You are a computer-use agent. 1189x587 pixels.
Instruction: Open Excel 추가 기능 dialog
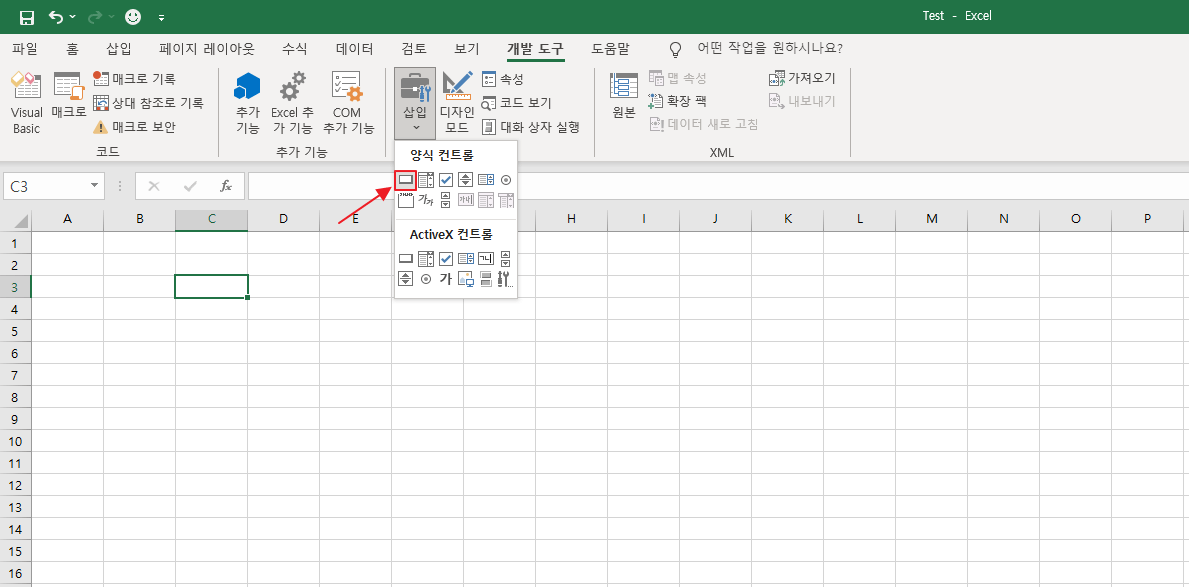point(293,102)
